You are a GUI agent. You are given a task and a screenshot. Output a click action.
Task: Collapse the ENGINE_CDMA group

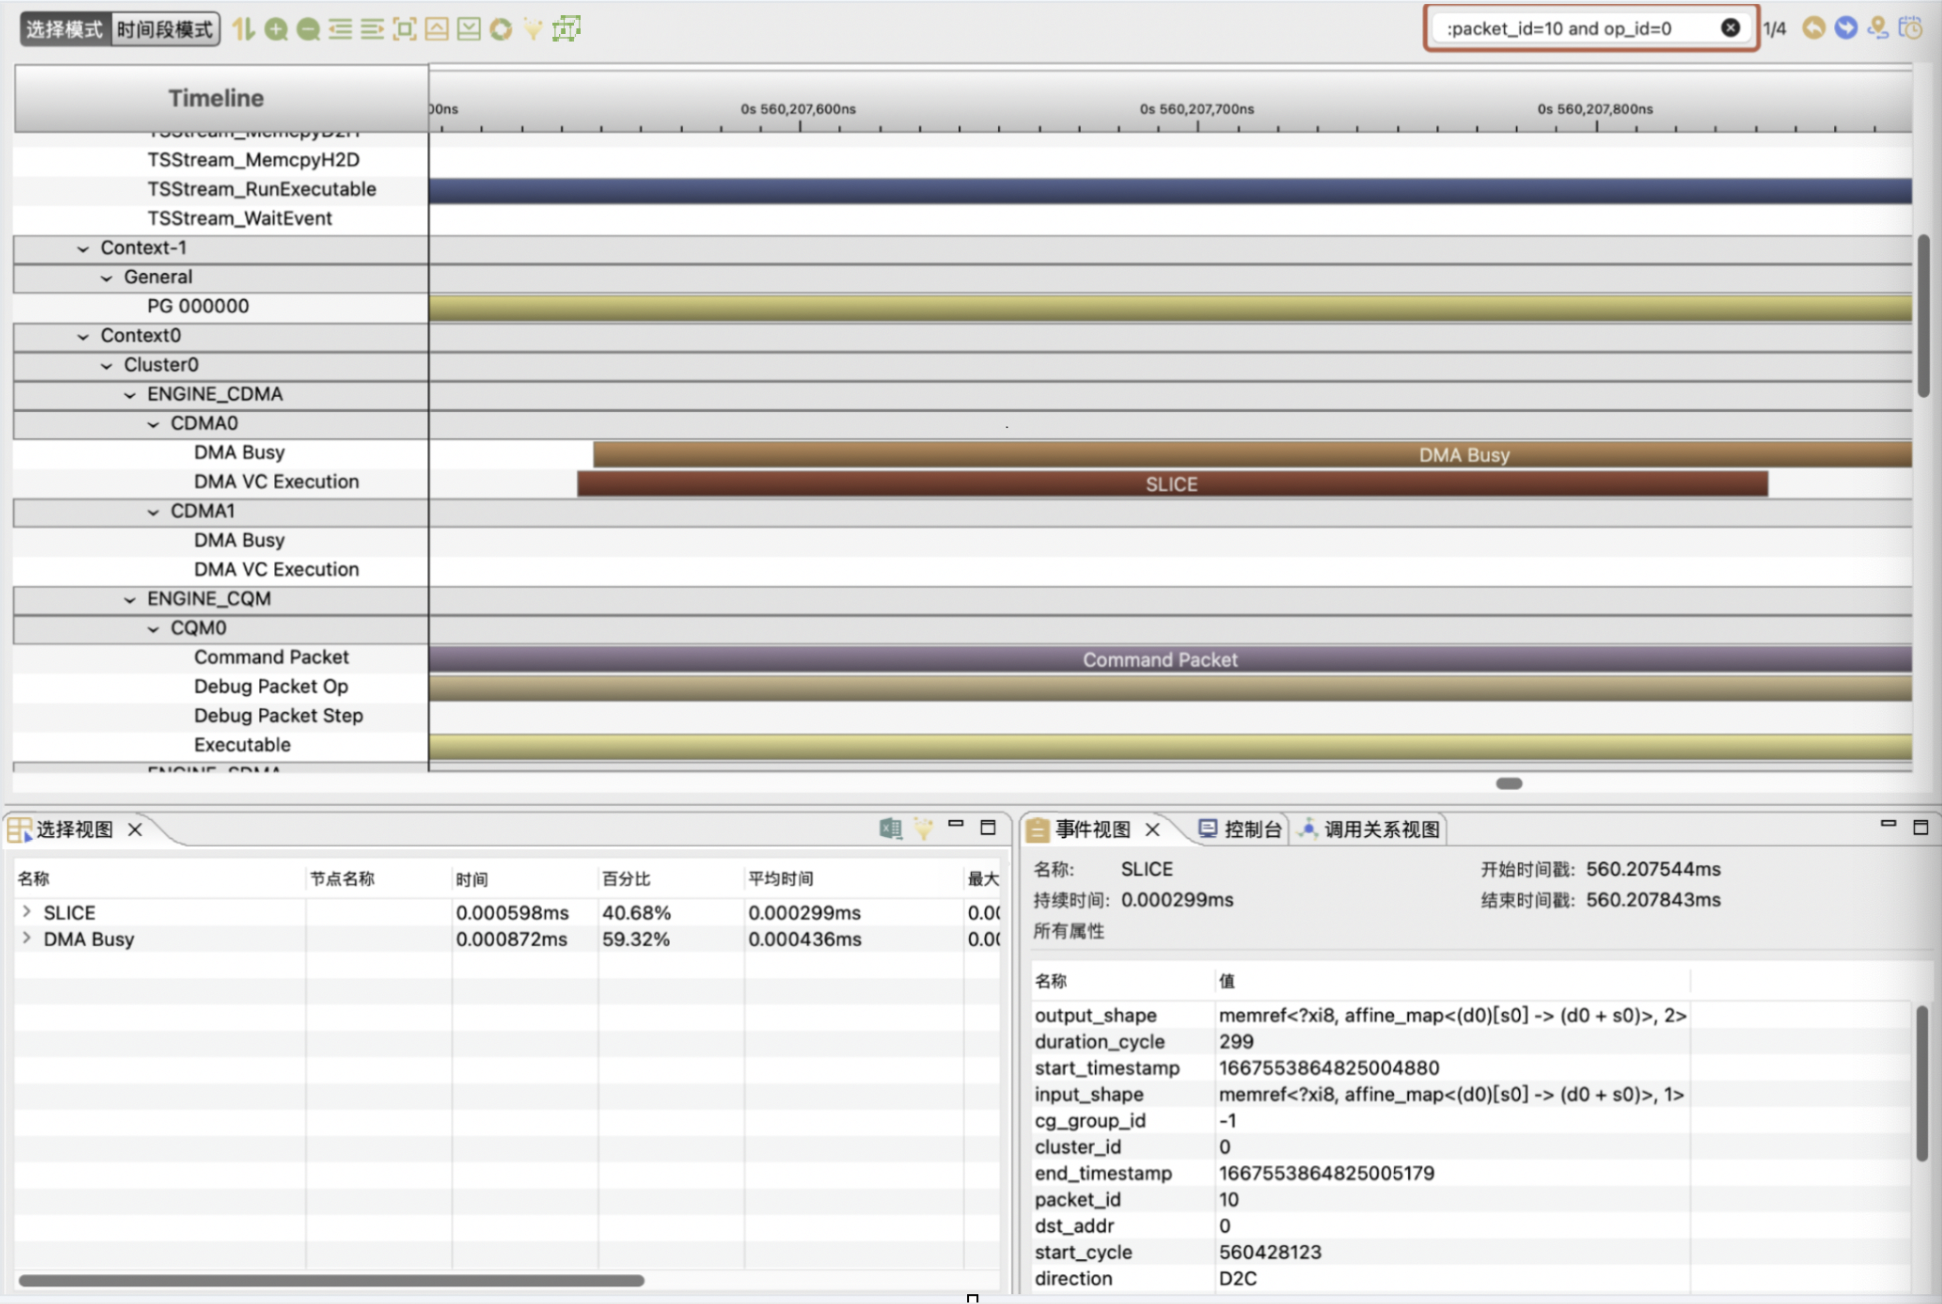pyautogui.click(x=129, y=395)
